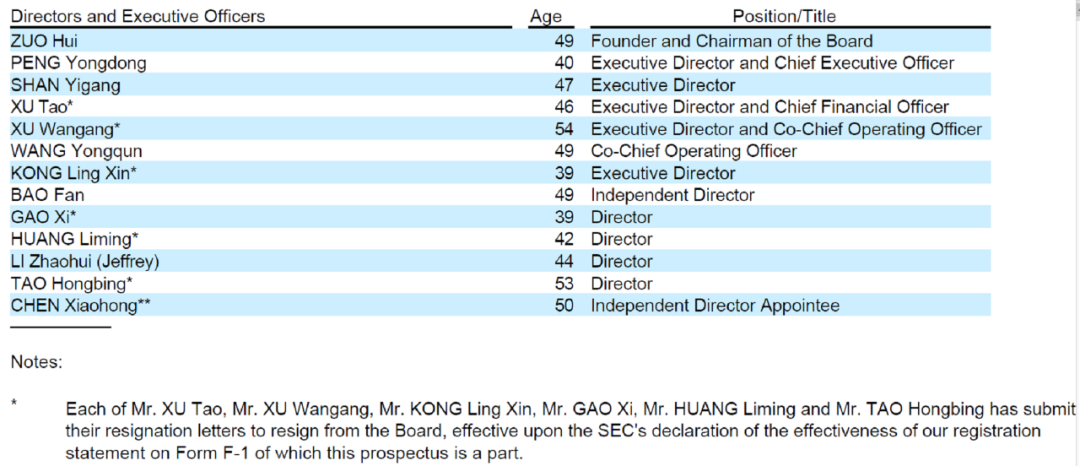
Task: Select LI Zhaohui (Jeffrey) in the table
Action: click(x=85, y=261)
